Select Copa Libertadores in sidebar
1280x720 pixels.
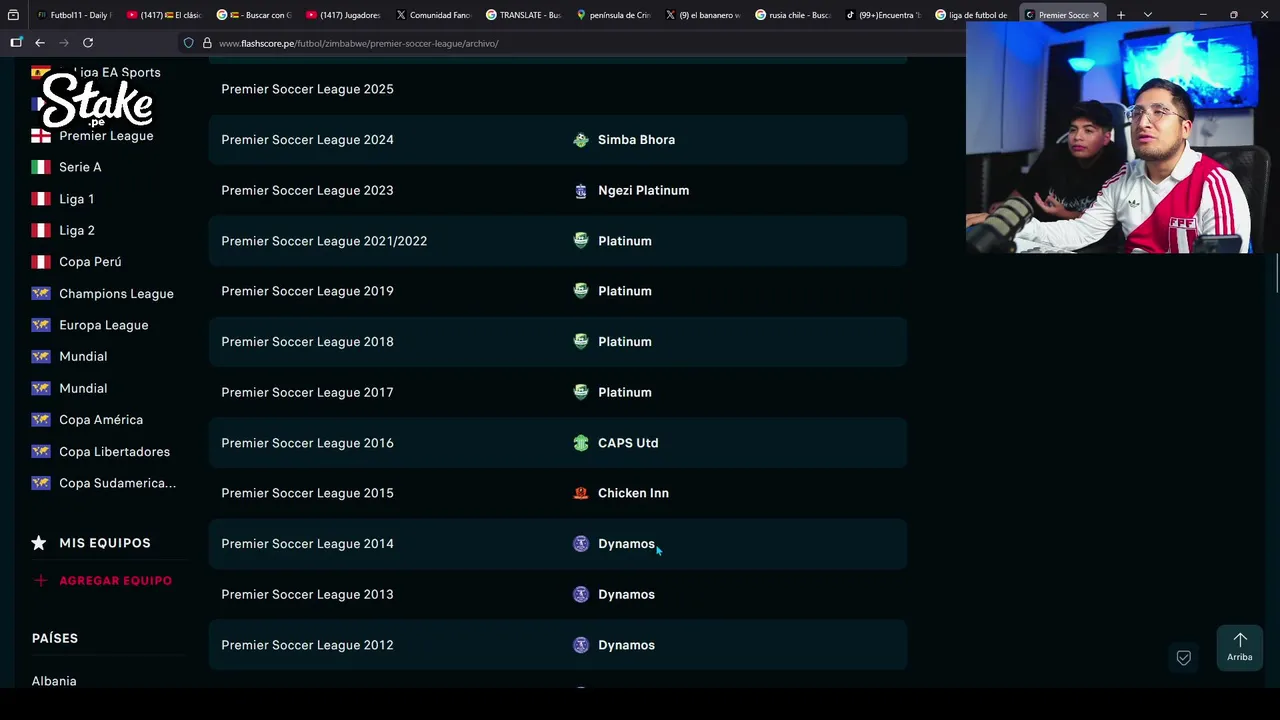[x=114, y=452]
